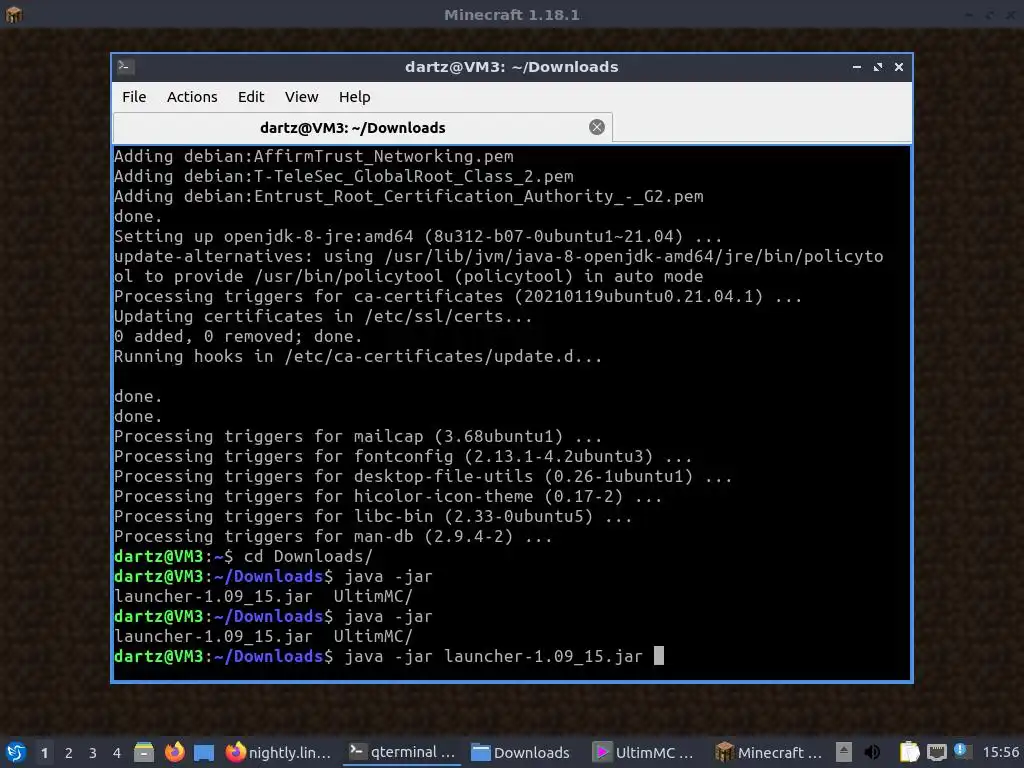Screen dimensions: 1024x768
Task: Click the 'Processing triggers for man-db' line
Action: pyautogui.click(x=333, y=537)
